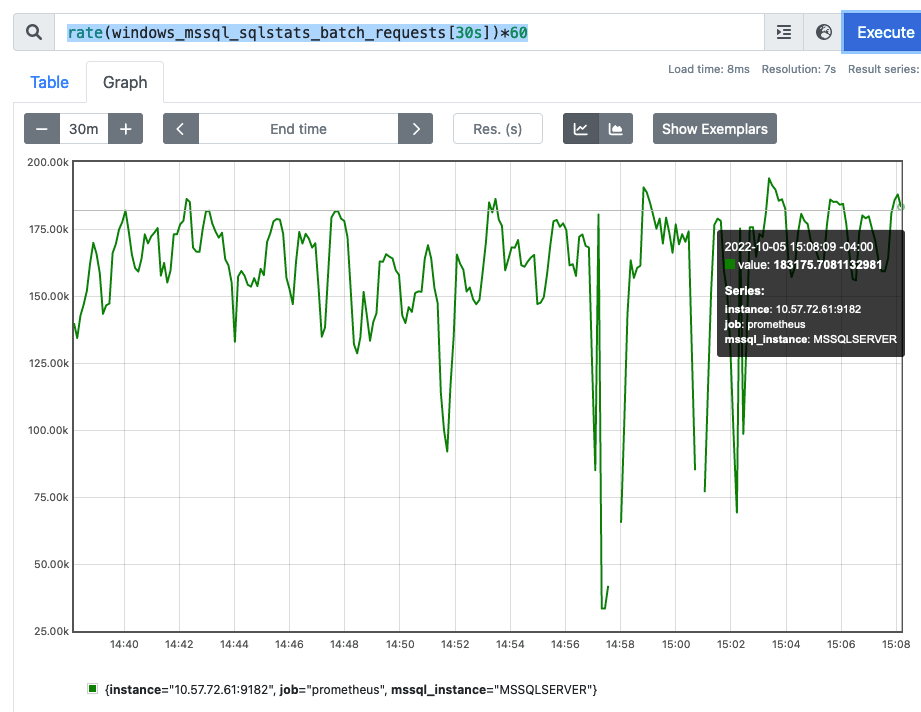
Task: Switch to the stacked area chart mode
Action: click(616, 129)
